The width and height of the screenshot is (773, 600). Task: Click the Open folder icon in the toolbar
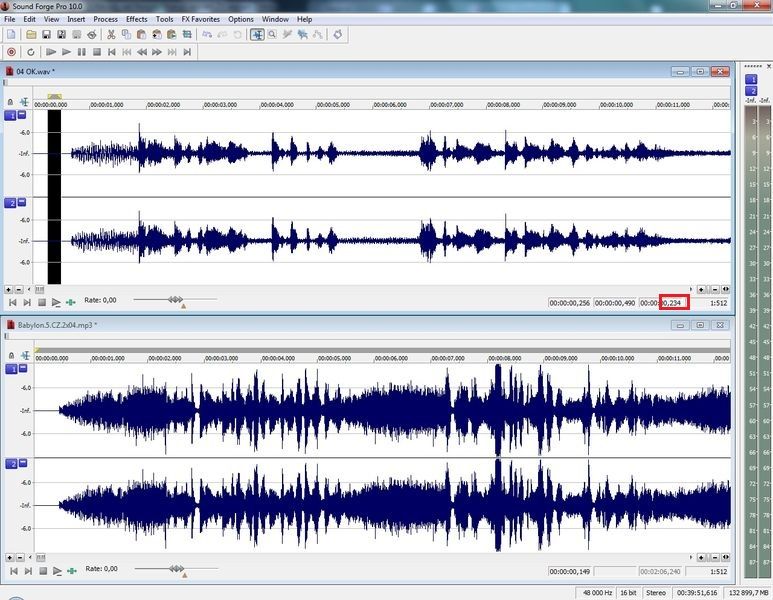[x=31, y=35]
